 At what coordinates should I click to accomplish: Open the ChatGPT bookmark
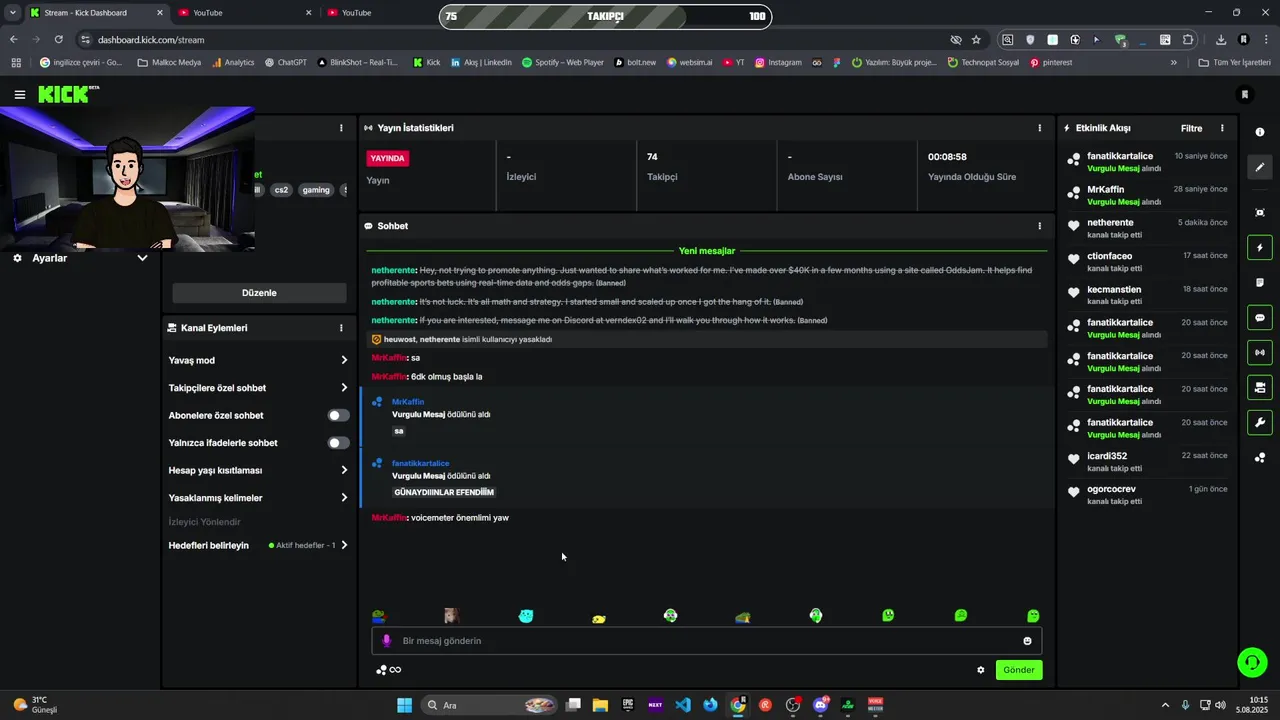(286, 62)
